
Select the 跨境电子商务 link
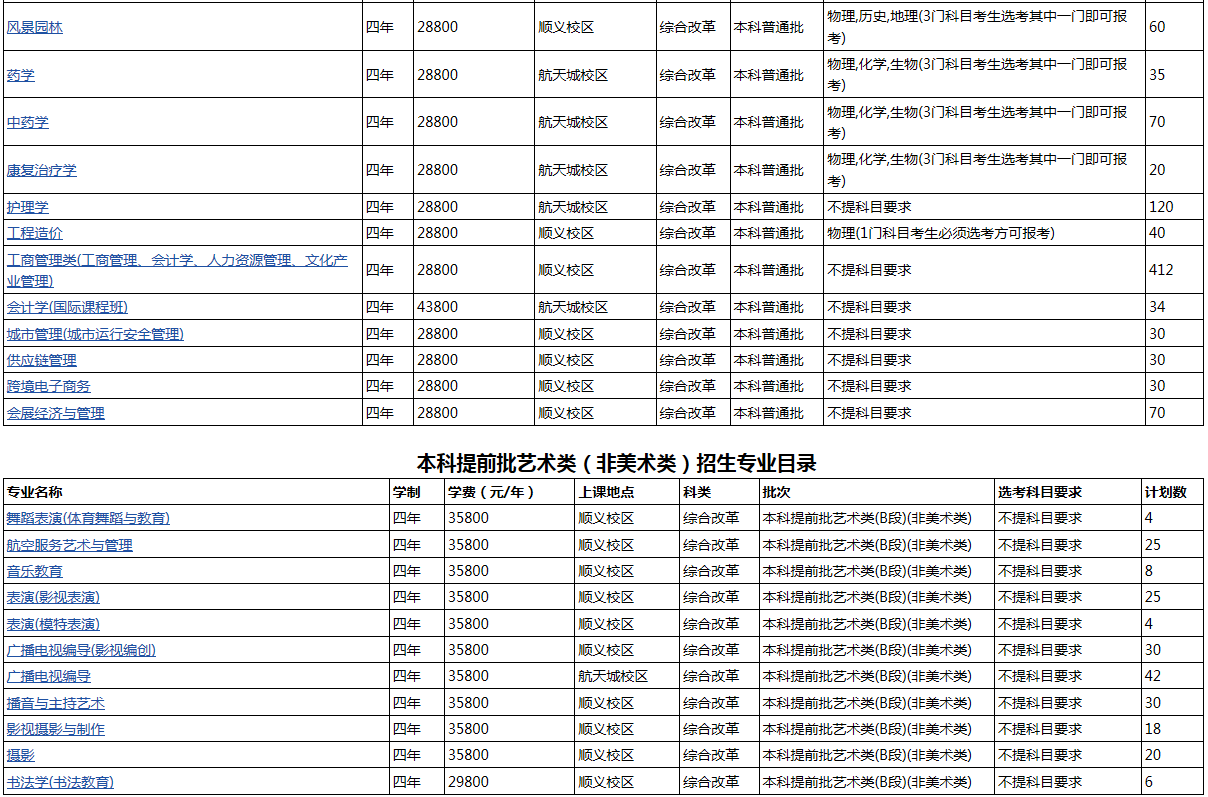click(49, 386)
